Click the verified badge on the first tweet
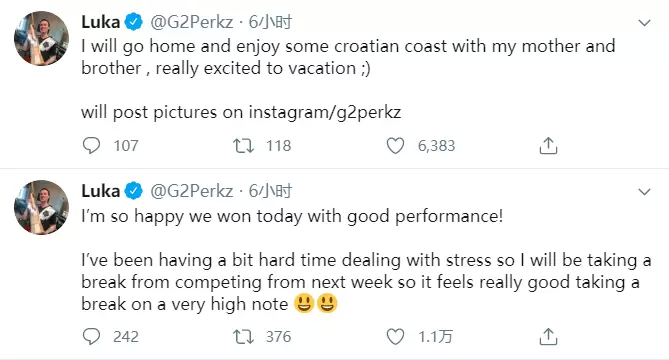 click(x=134, y=22)
